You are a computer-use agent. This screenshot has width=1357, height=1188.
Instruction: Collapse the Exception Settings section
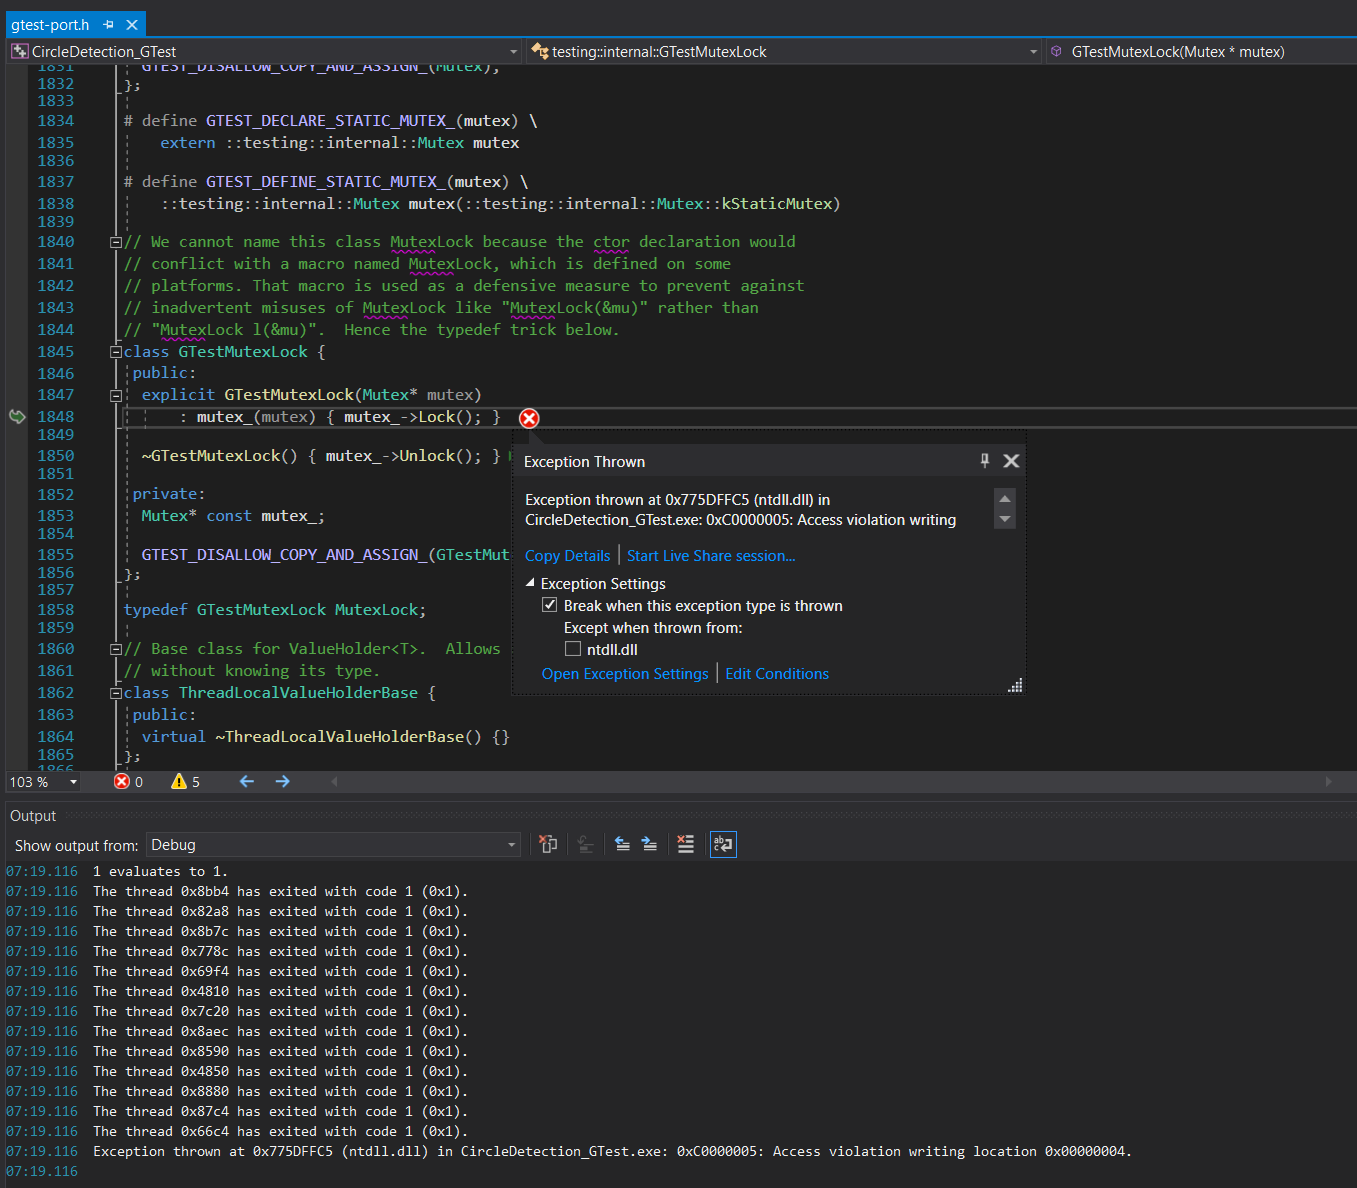(530, 583)
